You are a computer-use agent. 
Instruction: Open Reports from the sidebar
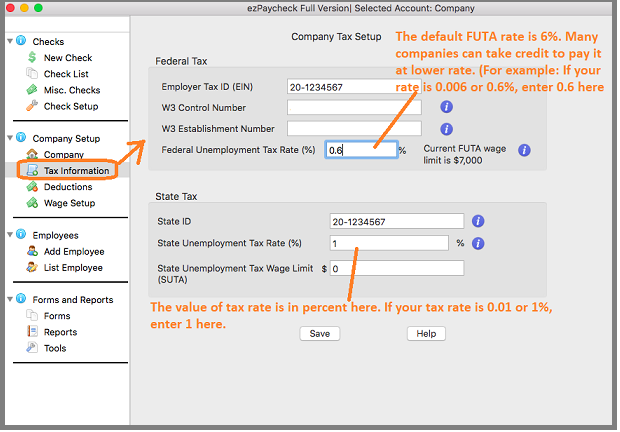click(60, 332)
